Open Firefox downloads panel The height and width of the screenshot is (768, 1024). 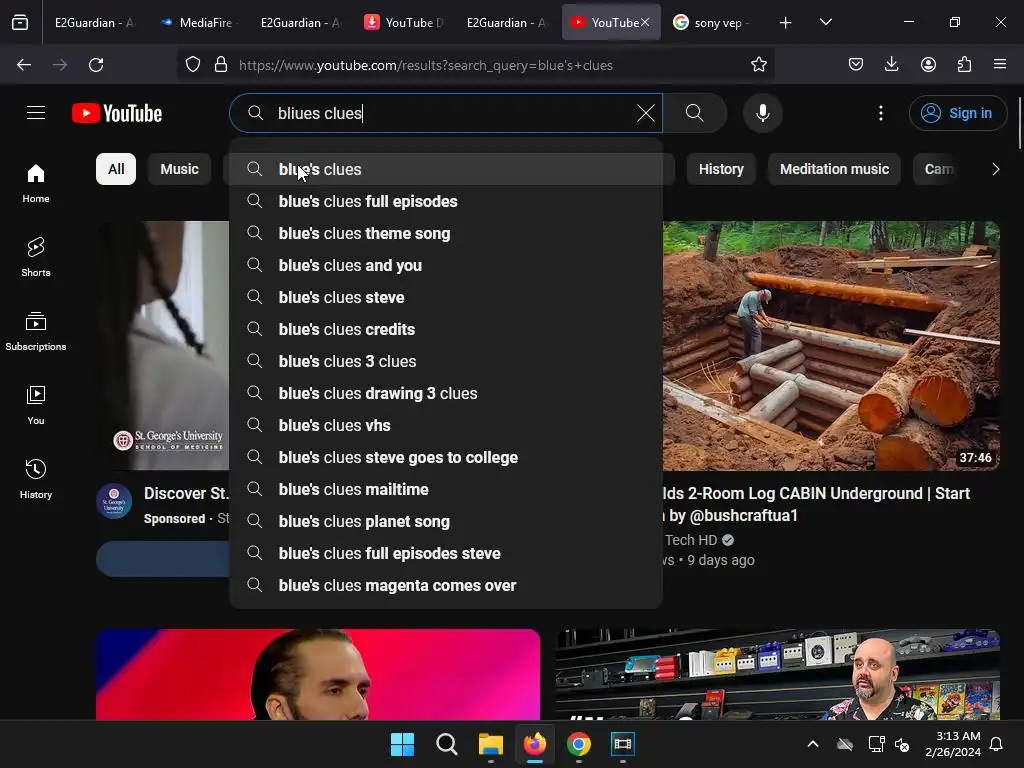(891, 65)
